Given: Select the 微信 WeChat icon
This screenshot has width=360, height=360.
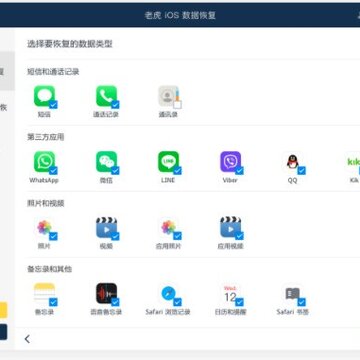Looking at the screenshot, I should [106, 162].
